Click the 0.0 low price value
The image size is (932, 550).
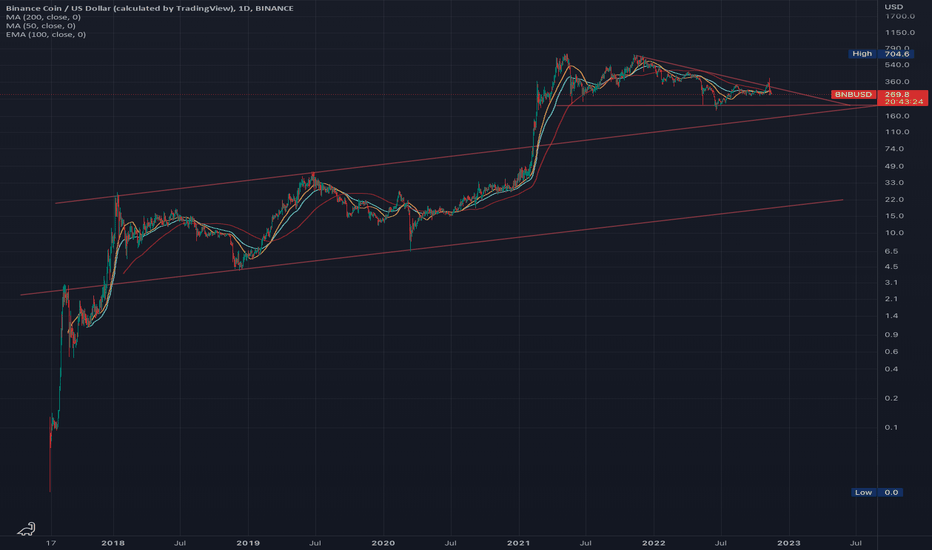click(x=891, y=492)
